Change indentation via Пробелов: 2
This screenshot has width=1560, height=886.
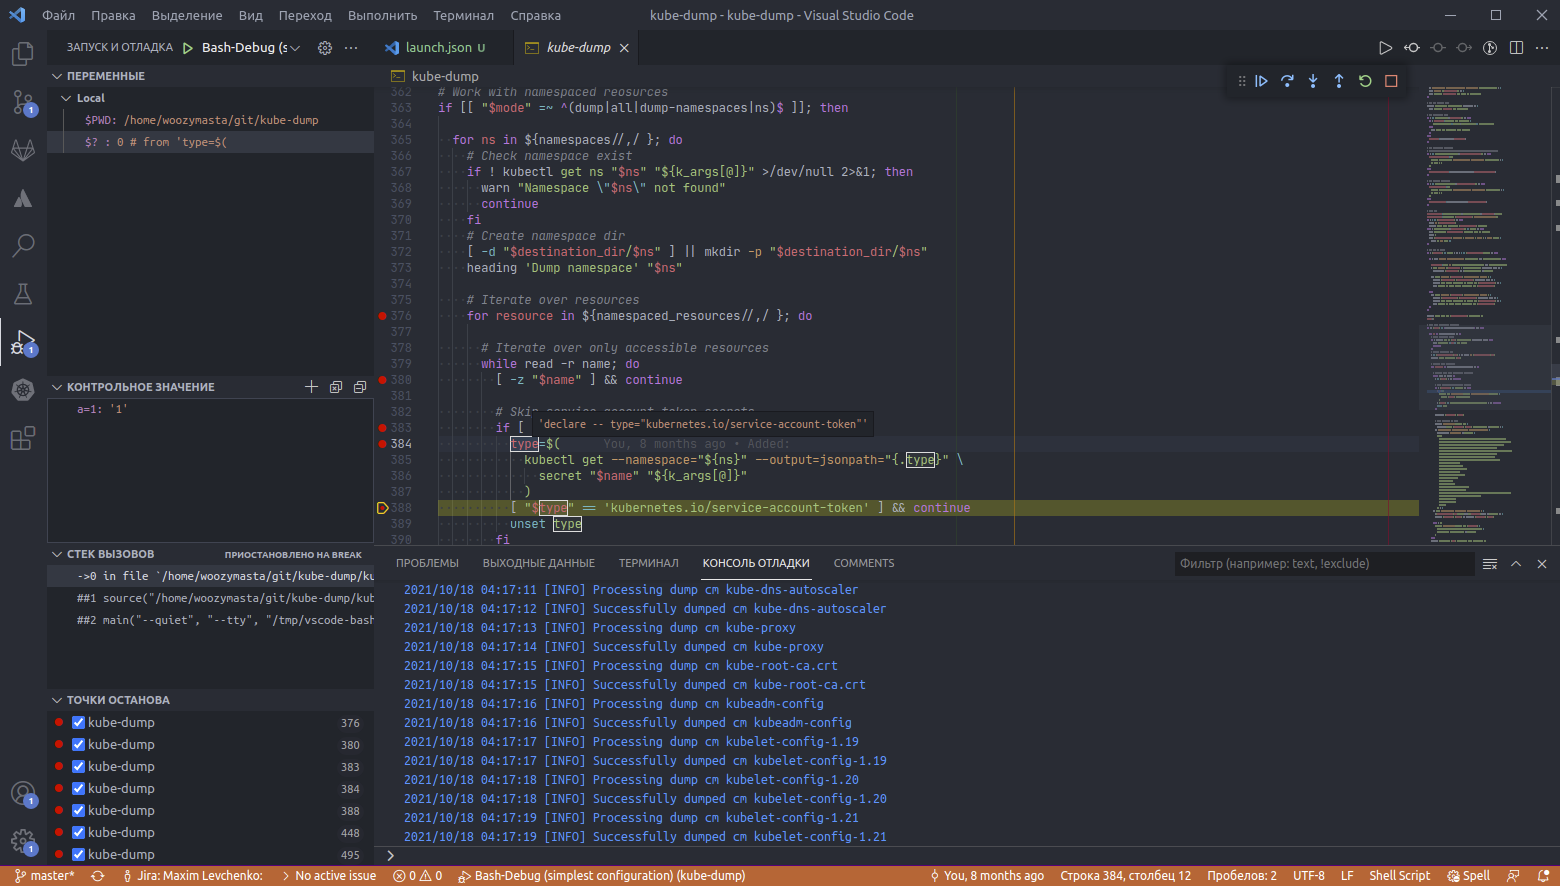click(x=1241, y=876)
